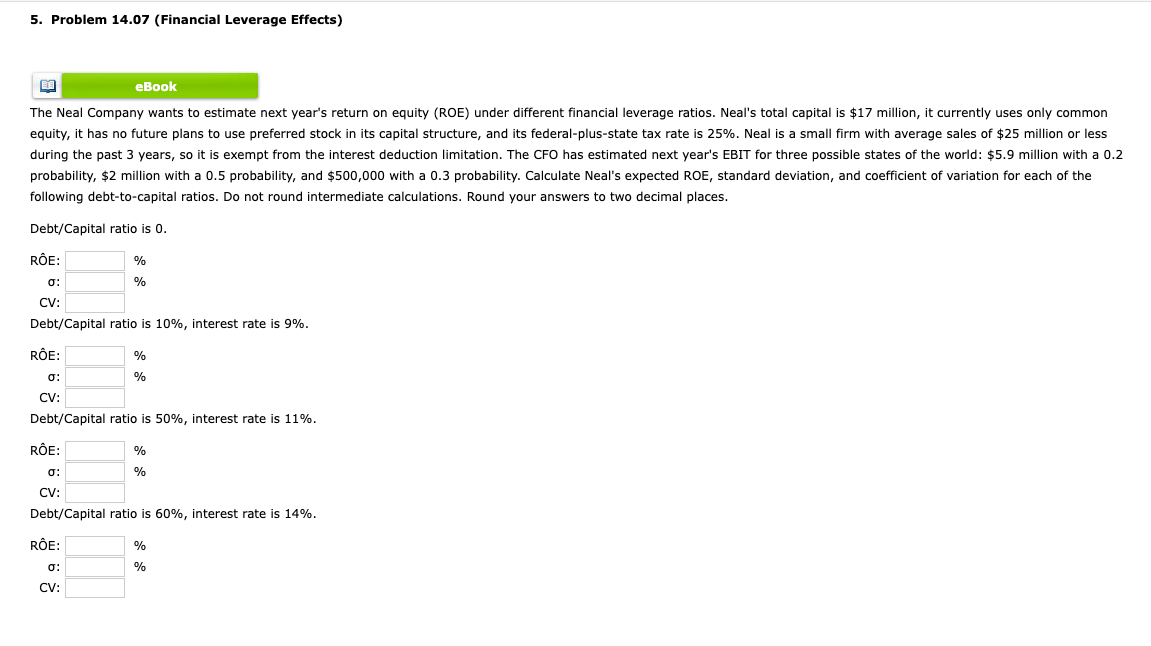1151x646 pixels.
Task: Click the CV field for 10% debt ratio
Action: 94,397
